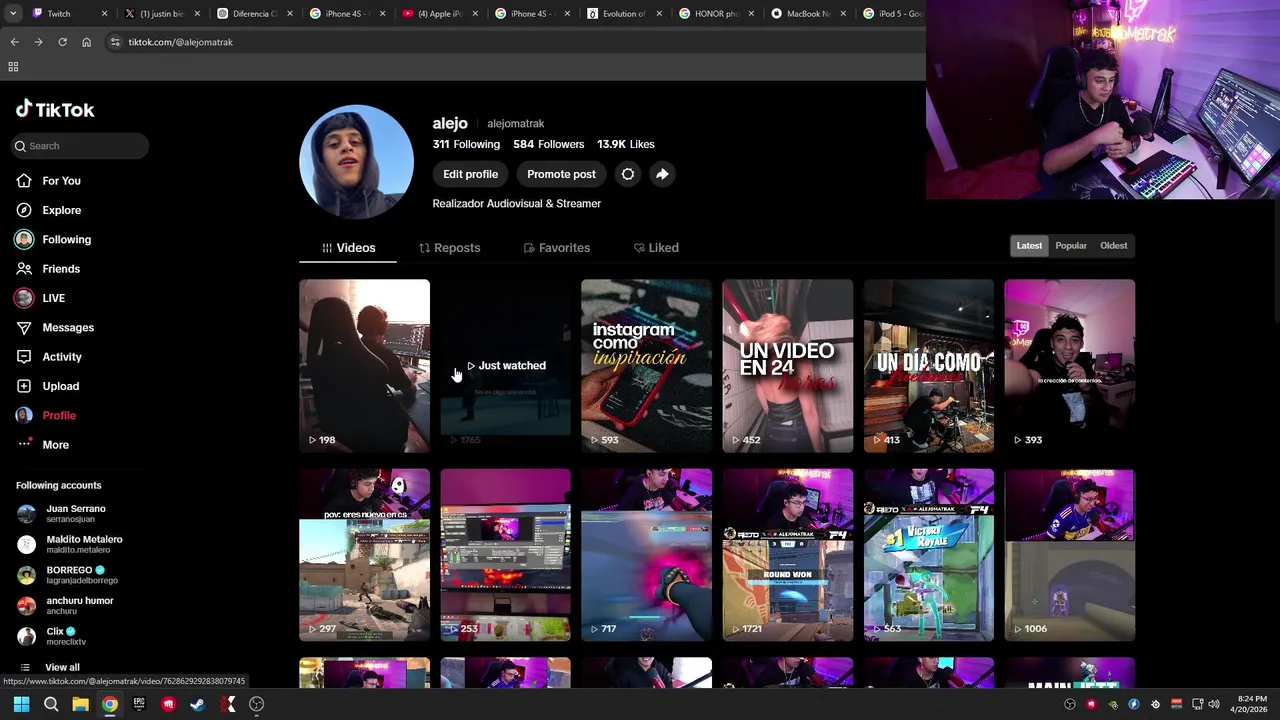1280x720 pixels.
Task: Open the Just watched video
Action: coord(505,365)
